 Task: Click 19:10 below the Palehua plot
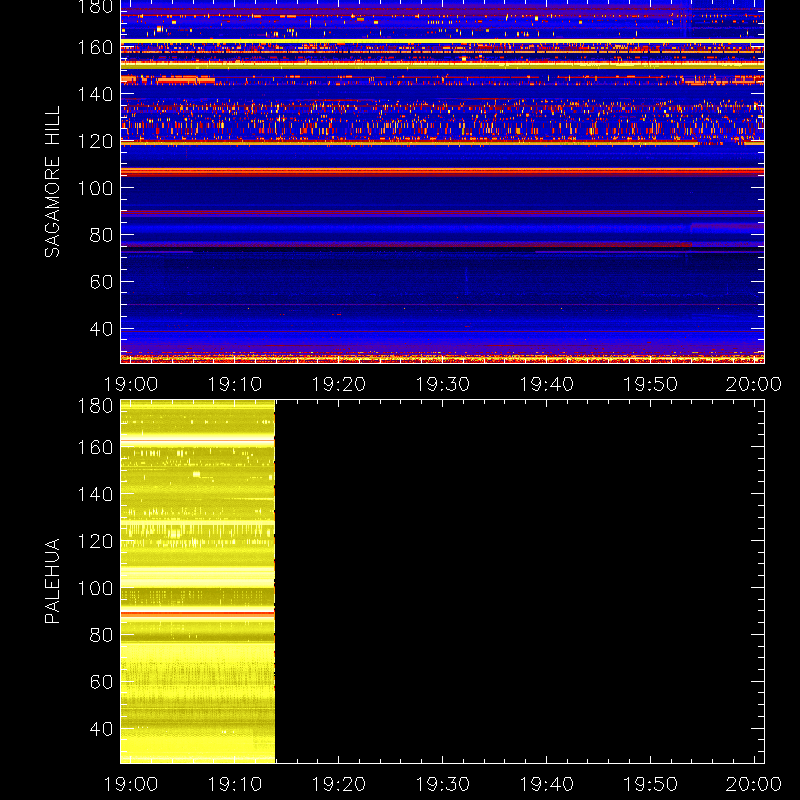[235, 784]
